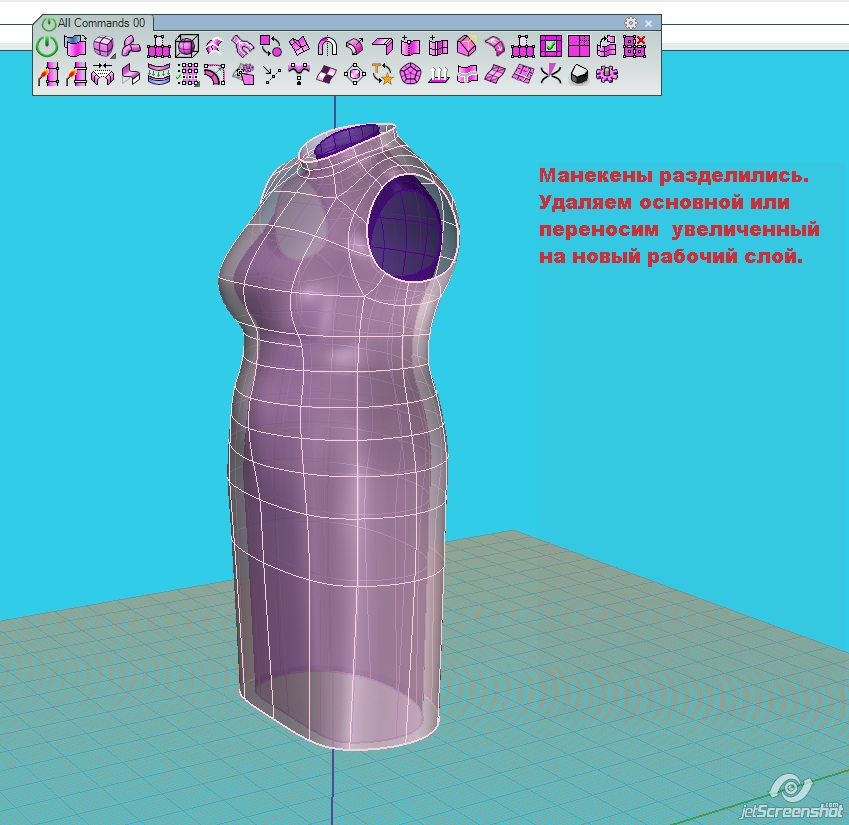Screen dimensions: 849x825
Task: Click the sphere inside wireframe cube icon
Action: [x=187, y=46]
